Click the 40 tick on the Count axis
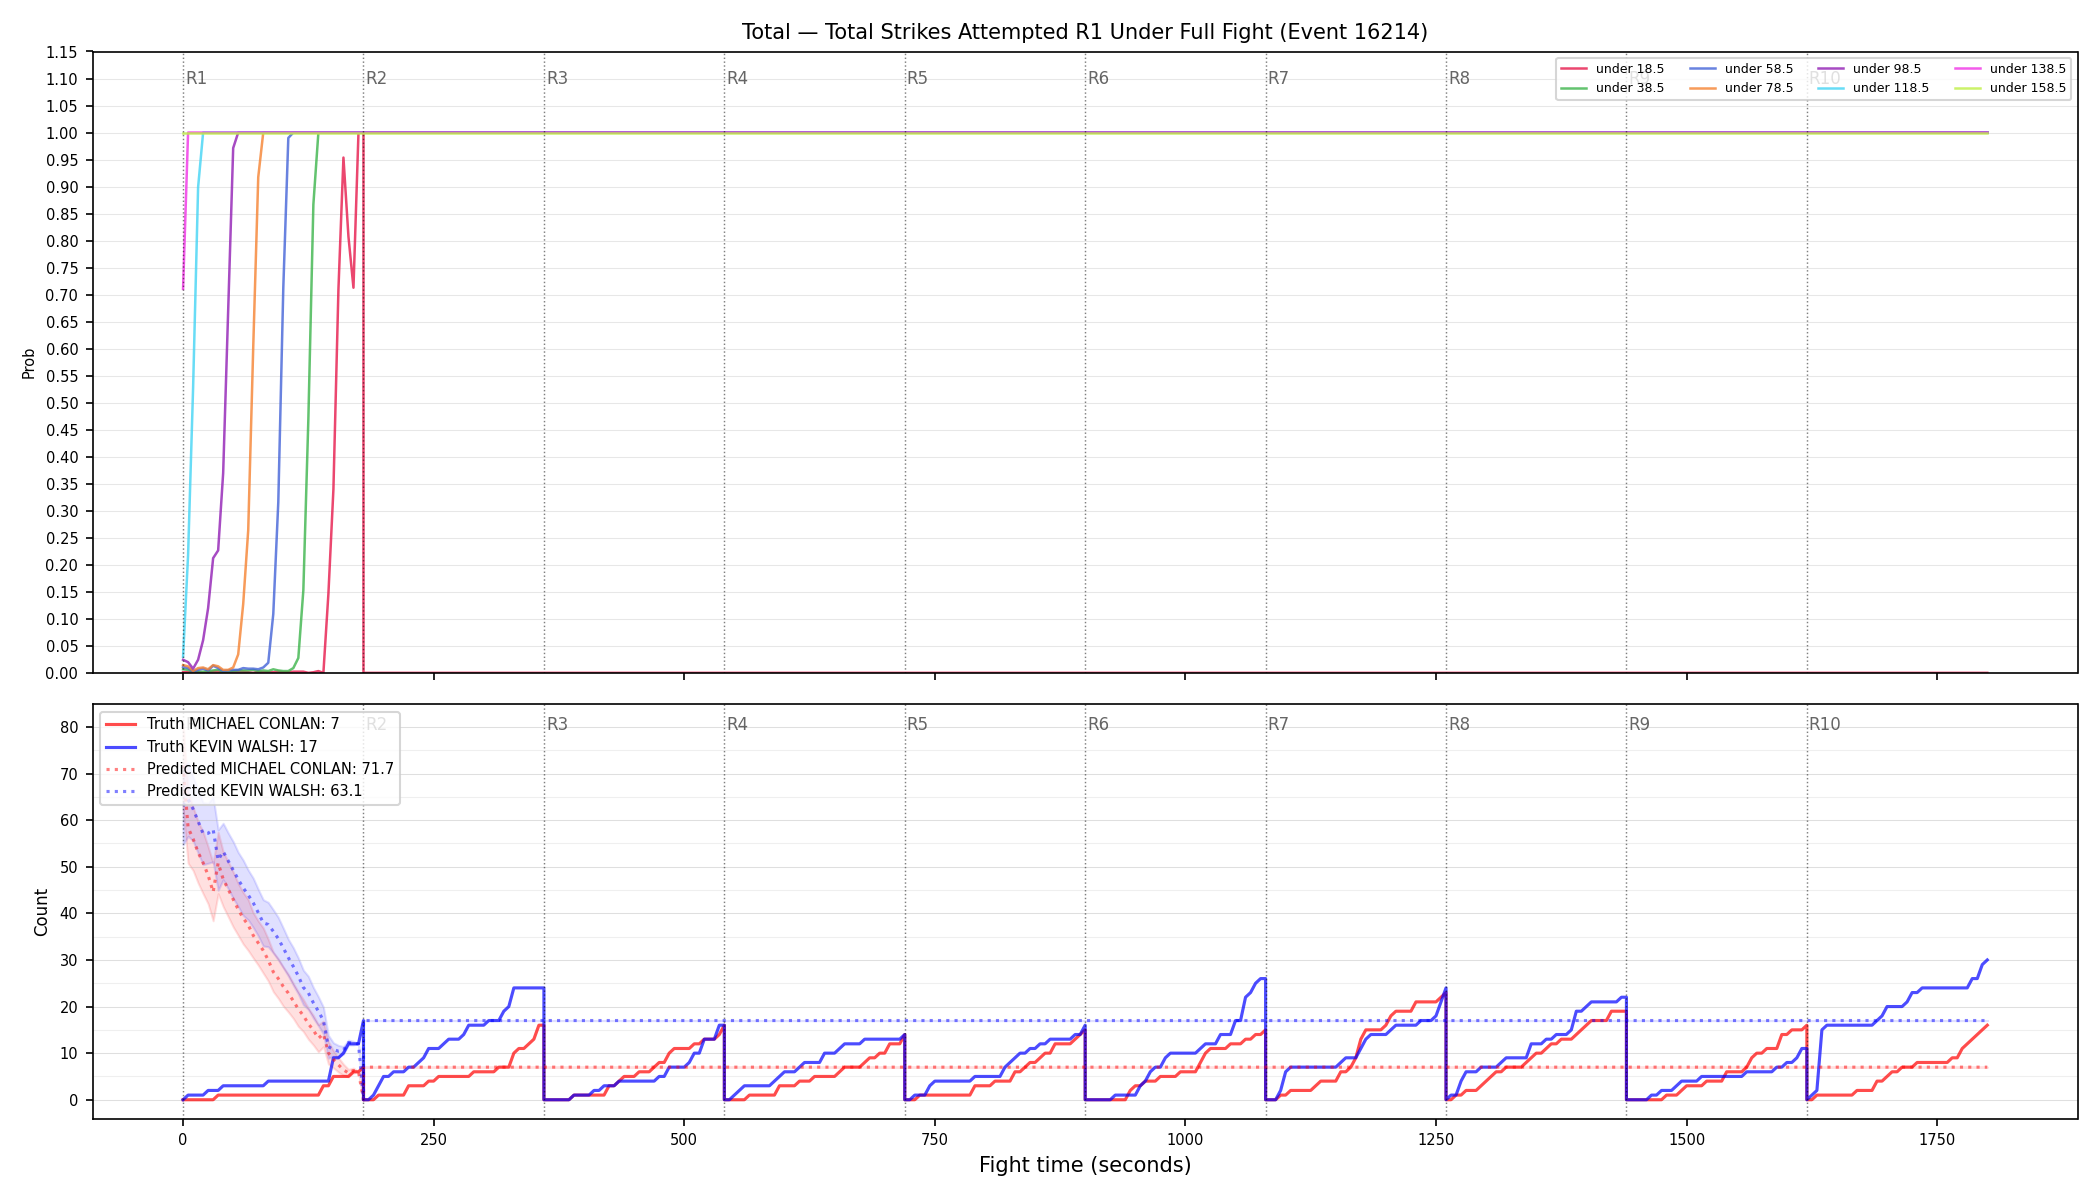 point(69,913)
